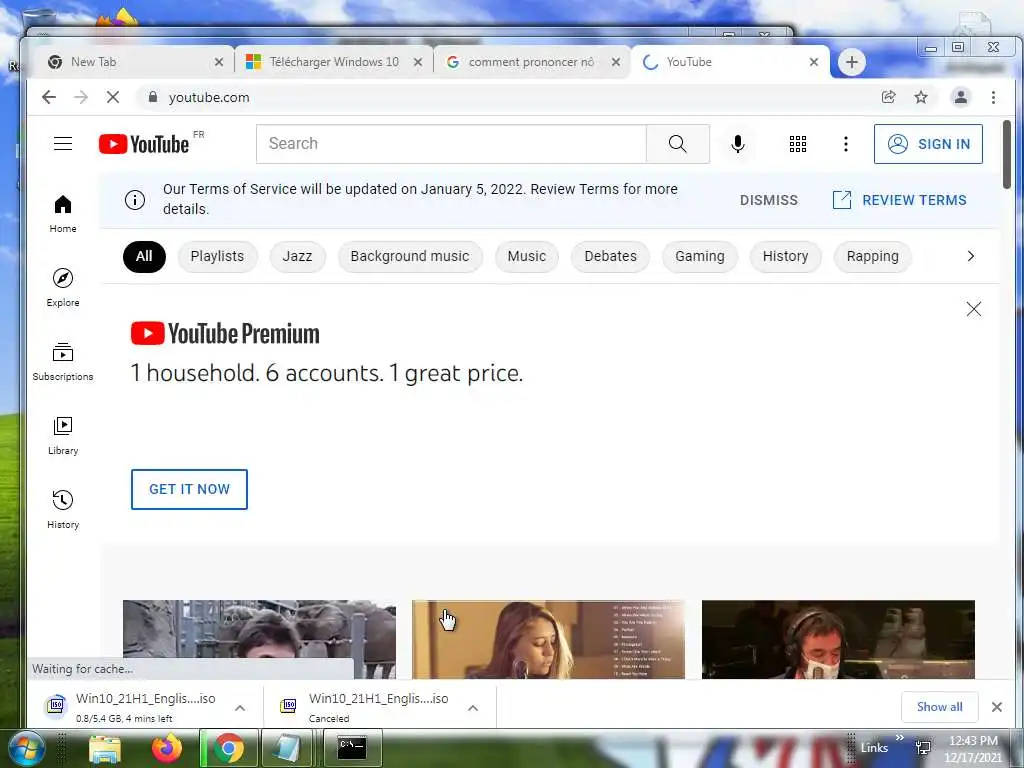Click the browser back arrow
This screenshot has width=1024, height=768.
click(x=49, y=97)
